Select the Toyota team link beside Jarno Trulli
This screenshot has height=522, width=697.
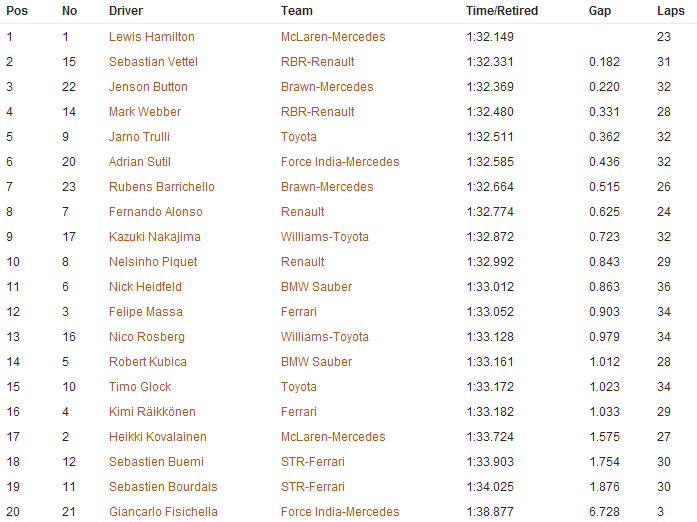pyautogui.click(x=299, y=137)
